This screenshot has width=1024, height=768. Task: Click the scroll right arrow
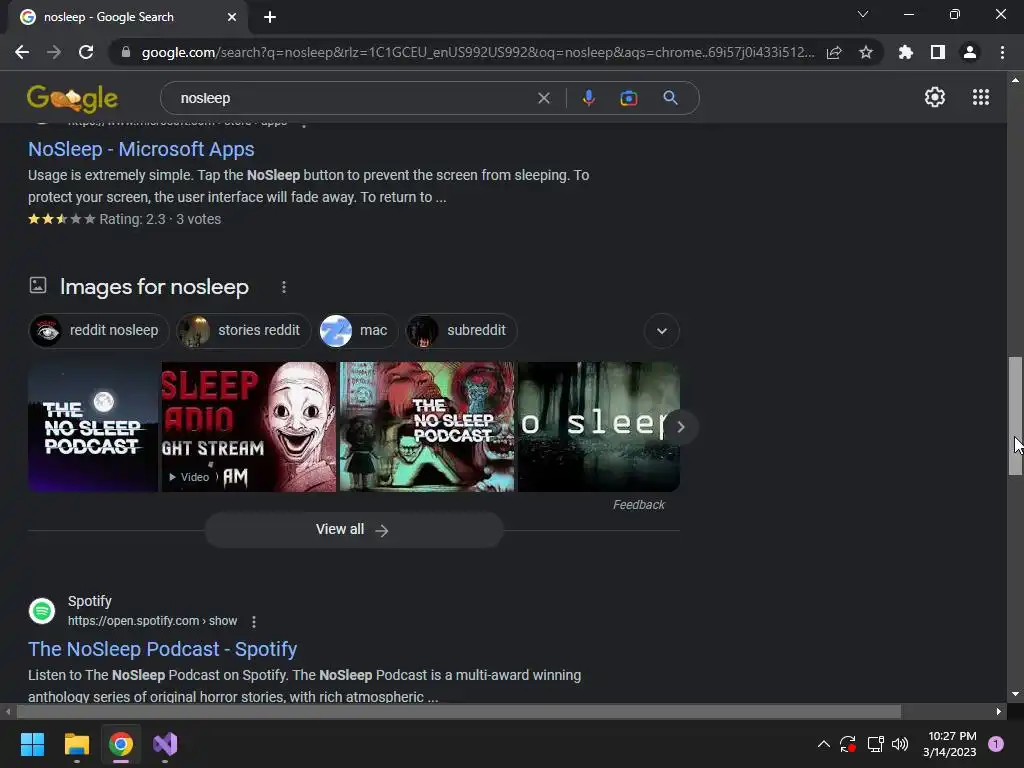tap(998, 711)
